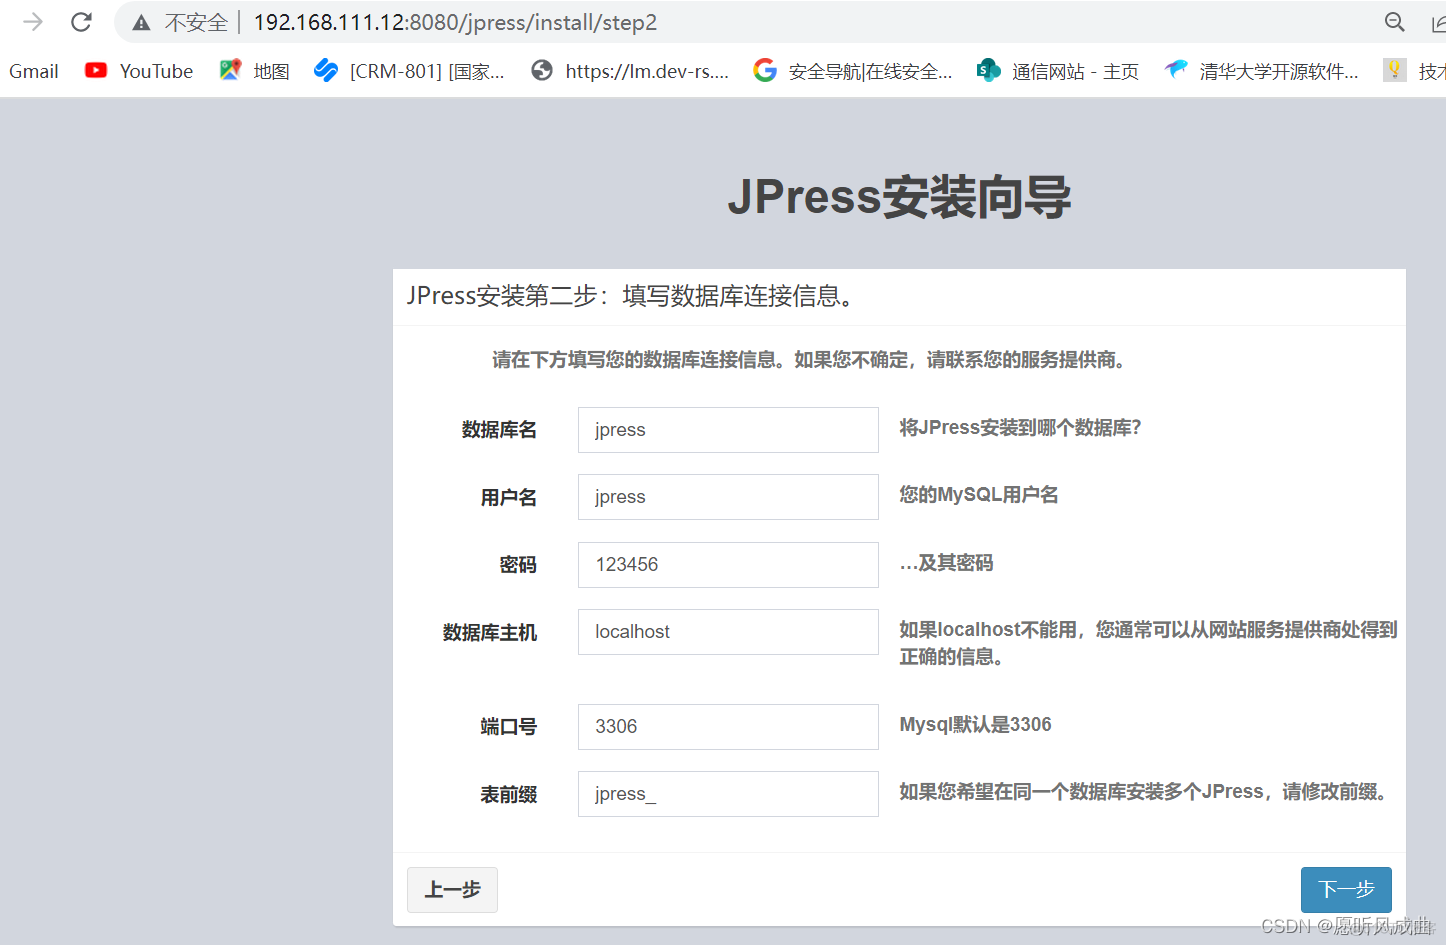
Task: Click the 端口号 label
Action: coord(509,727)
